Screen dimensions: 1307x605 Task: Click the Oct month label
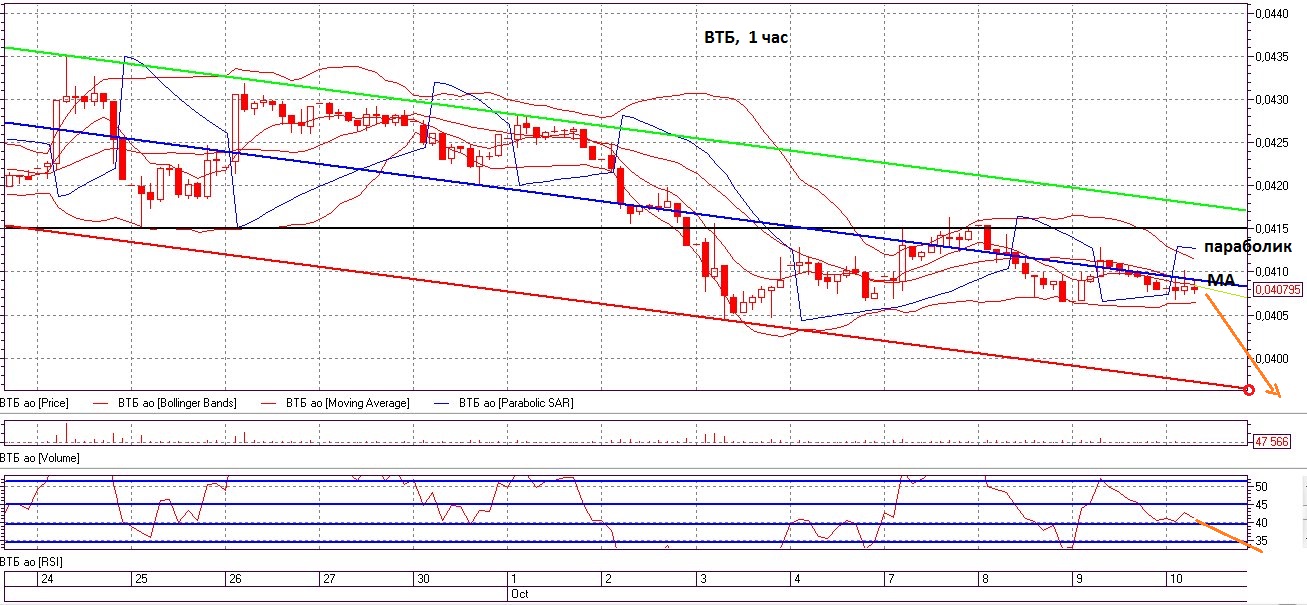[519, 593]
